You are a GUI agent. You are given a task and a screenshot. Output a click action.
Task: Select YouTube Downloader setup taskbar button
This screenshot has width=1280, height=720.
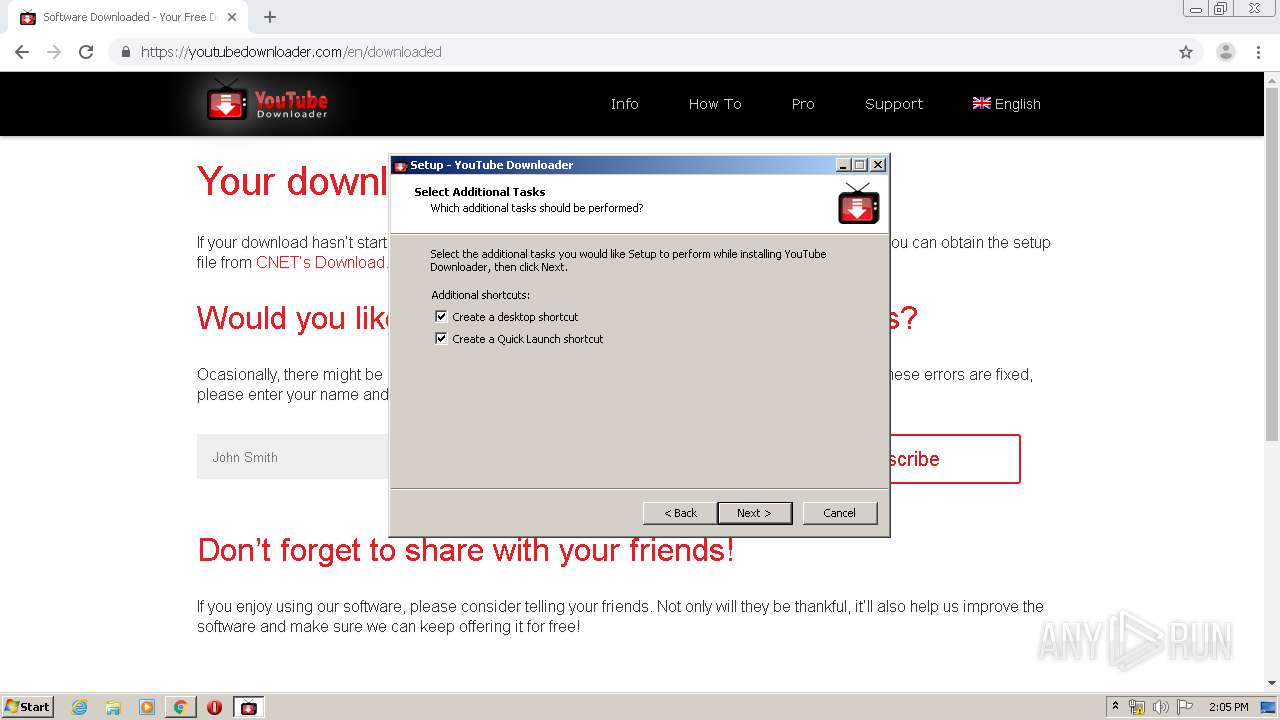click(249, 707)
